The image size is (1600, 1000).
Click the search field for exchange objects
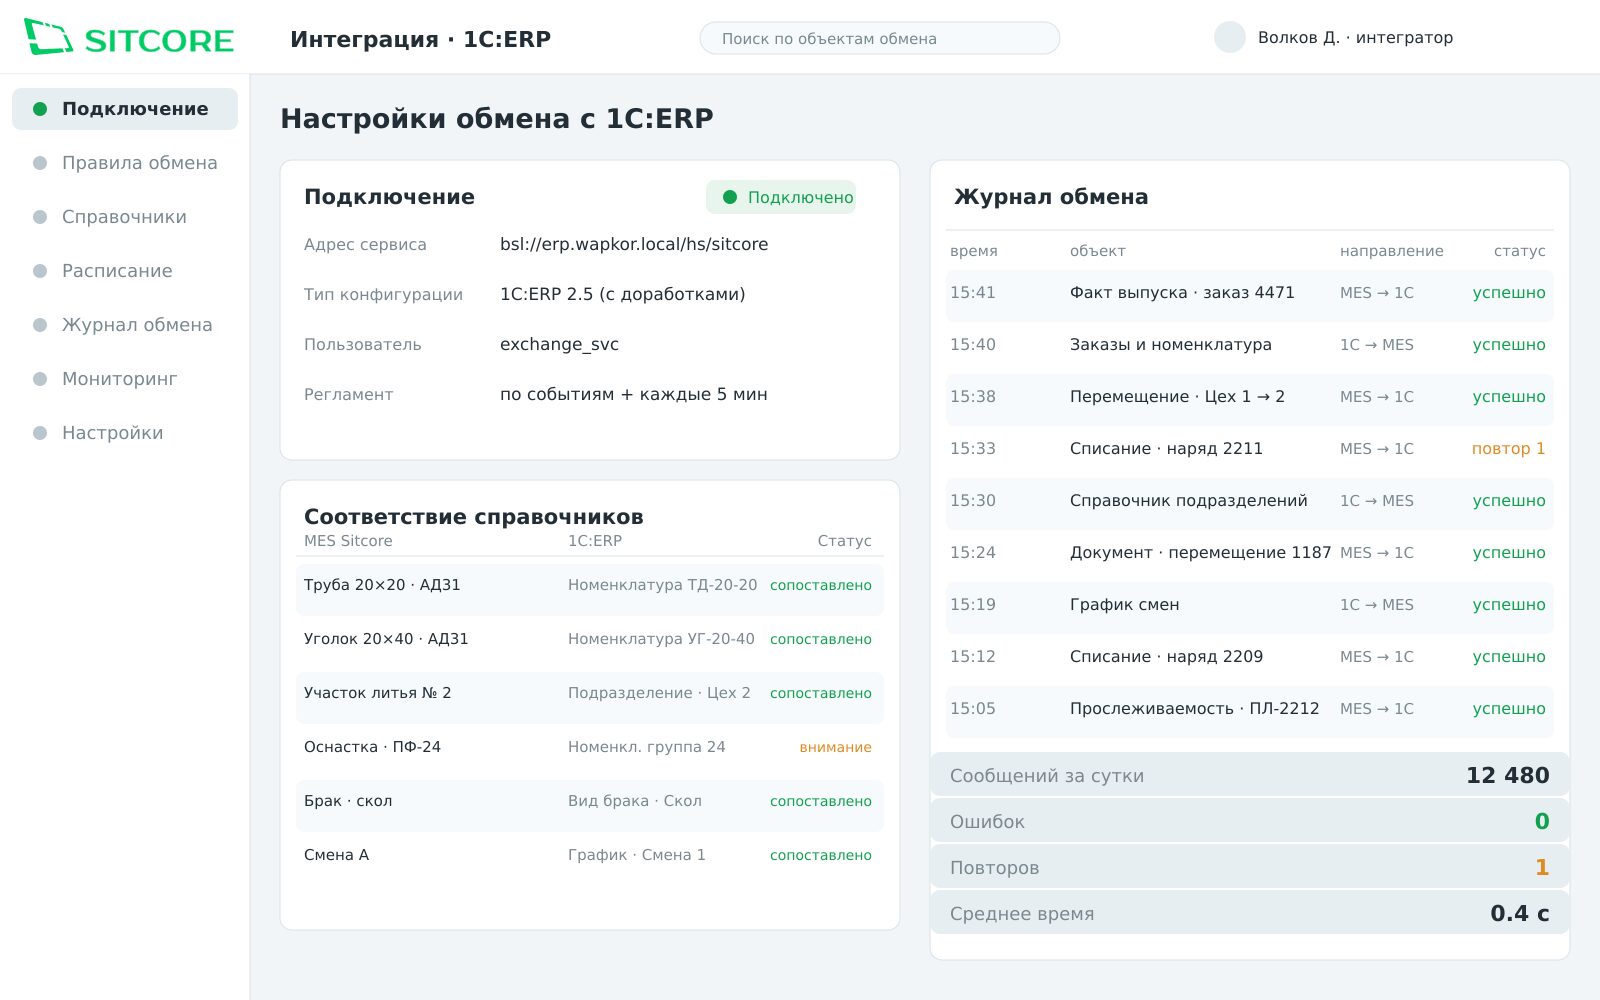[880, 38]
